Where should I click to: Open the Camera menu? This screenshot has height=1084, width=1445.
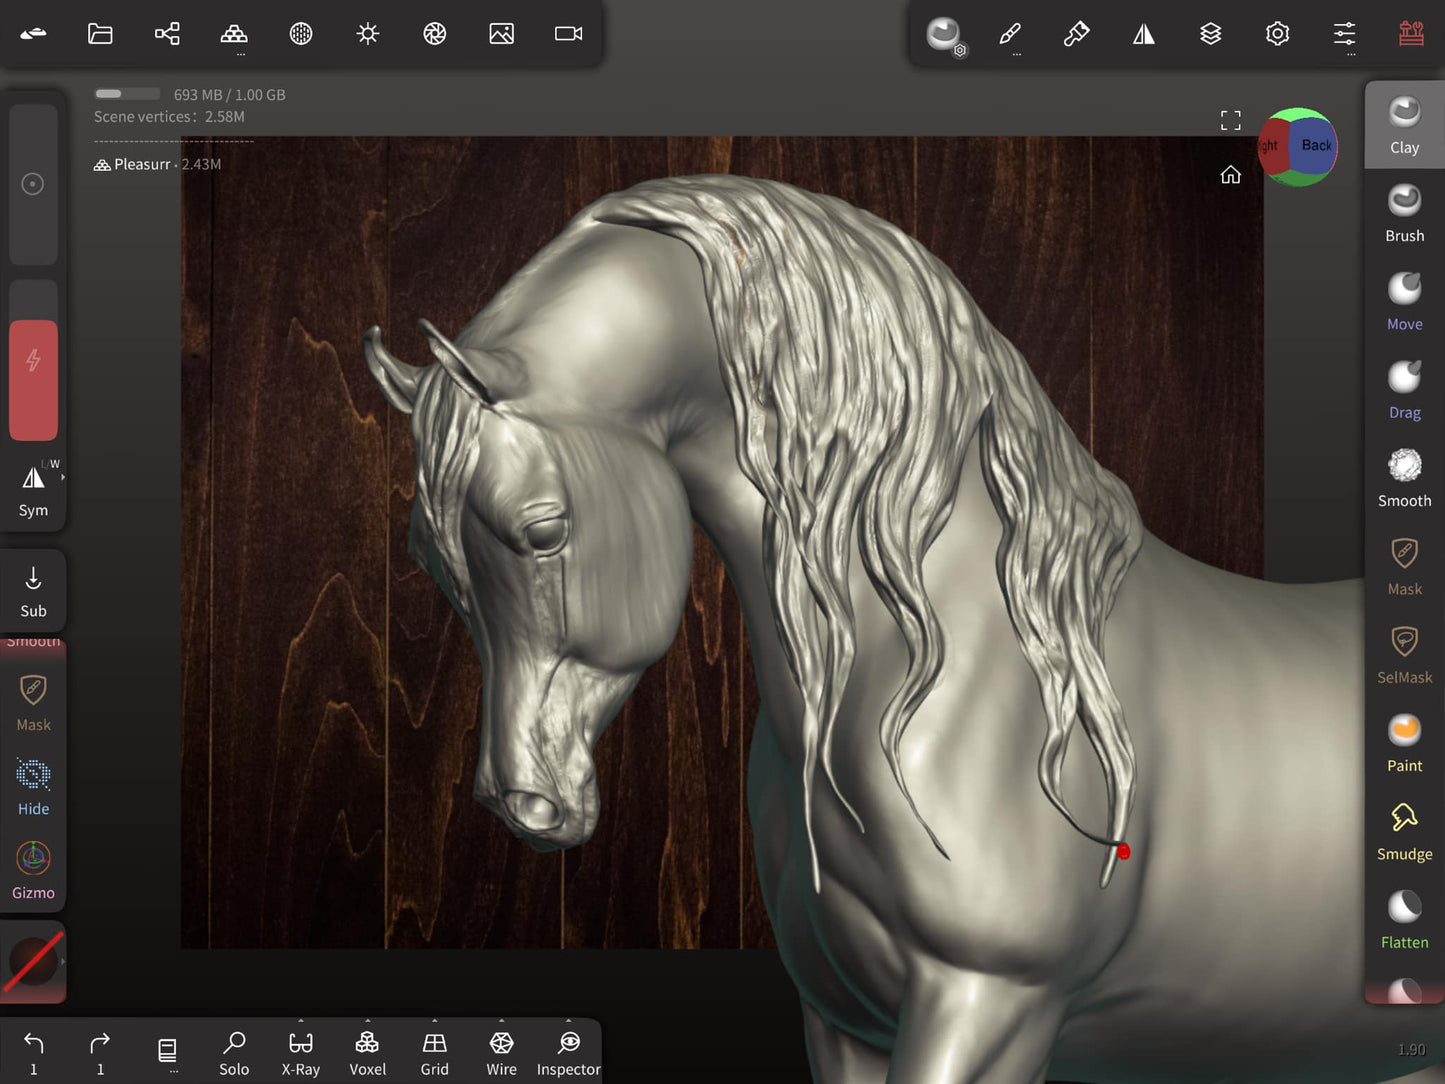point(569,33)
